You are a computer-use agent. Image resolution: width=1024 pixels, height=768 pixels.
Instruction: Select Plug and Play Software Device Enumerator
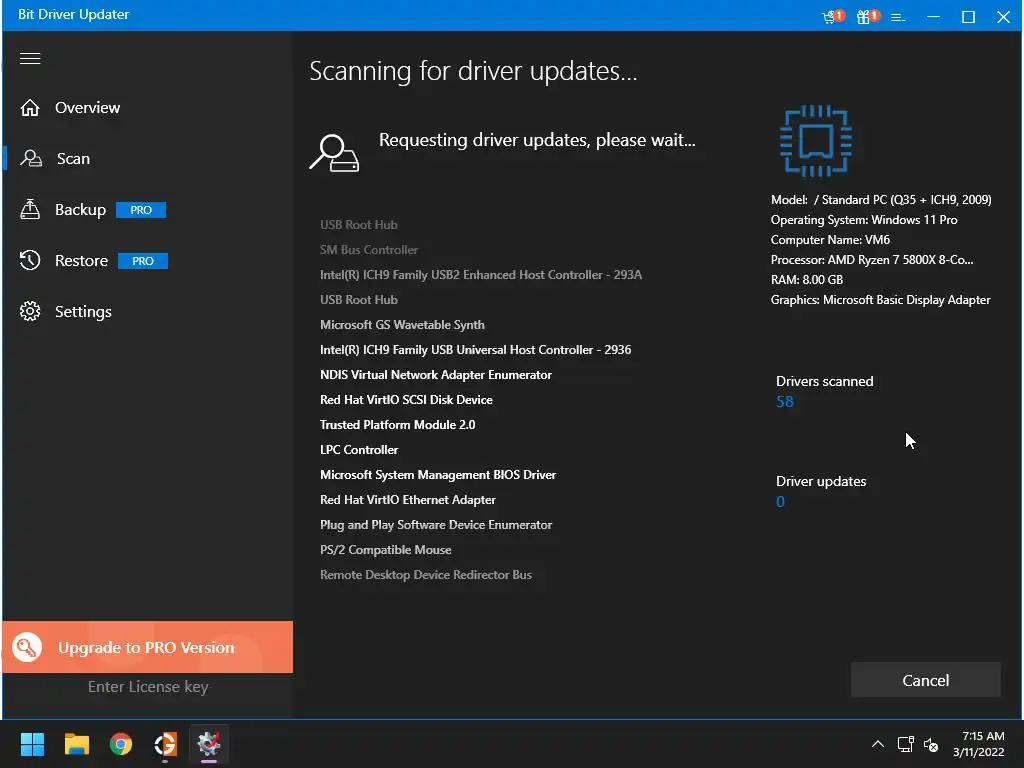[x=436, y=525]
